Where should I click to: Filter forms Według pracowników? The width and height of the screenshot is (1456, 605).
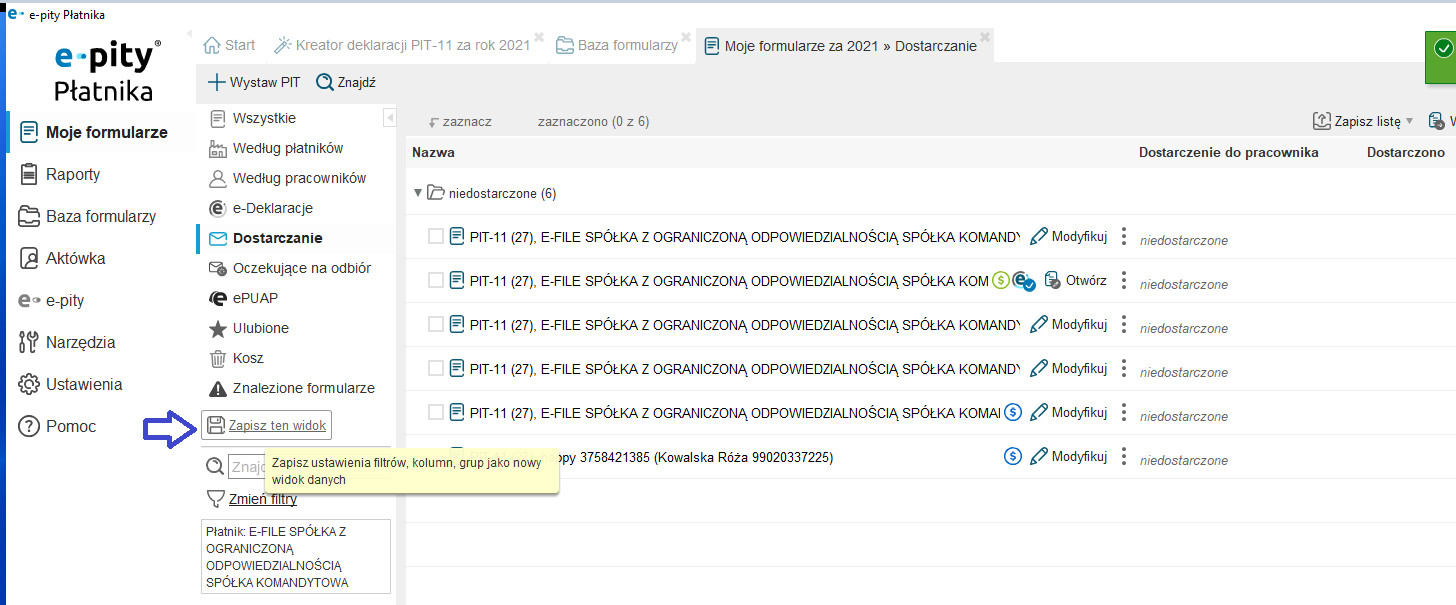pos(287,178)
